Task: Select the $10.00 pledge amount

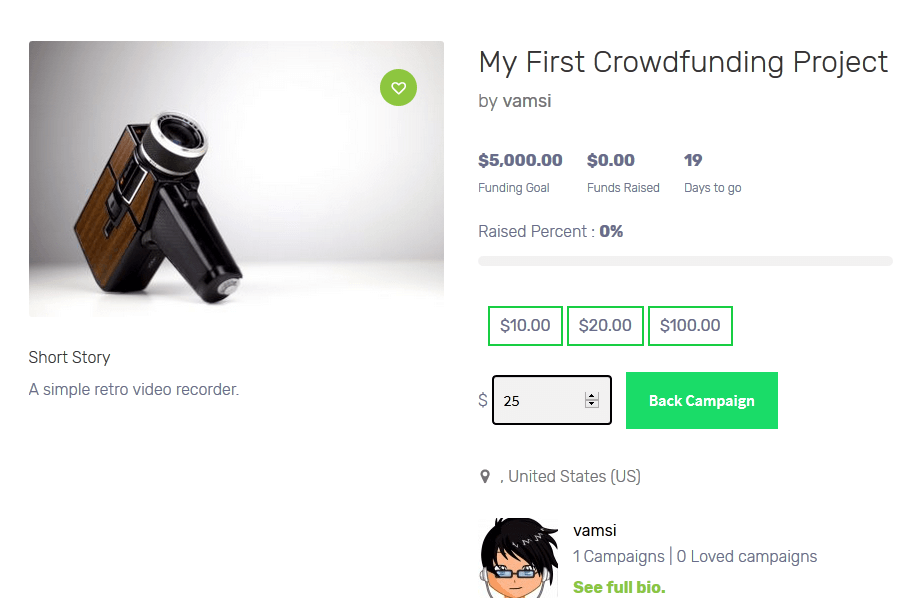Action: click(x=524, y=325)
